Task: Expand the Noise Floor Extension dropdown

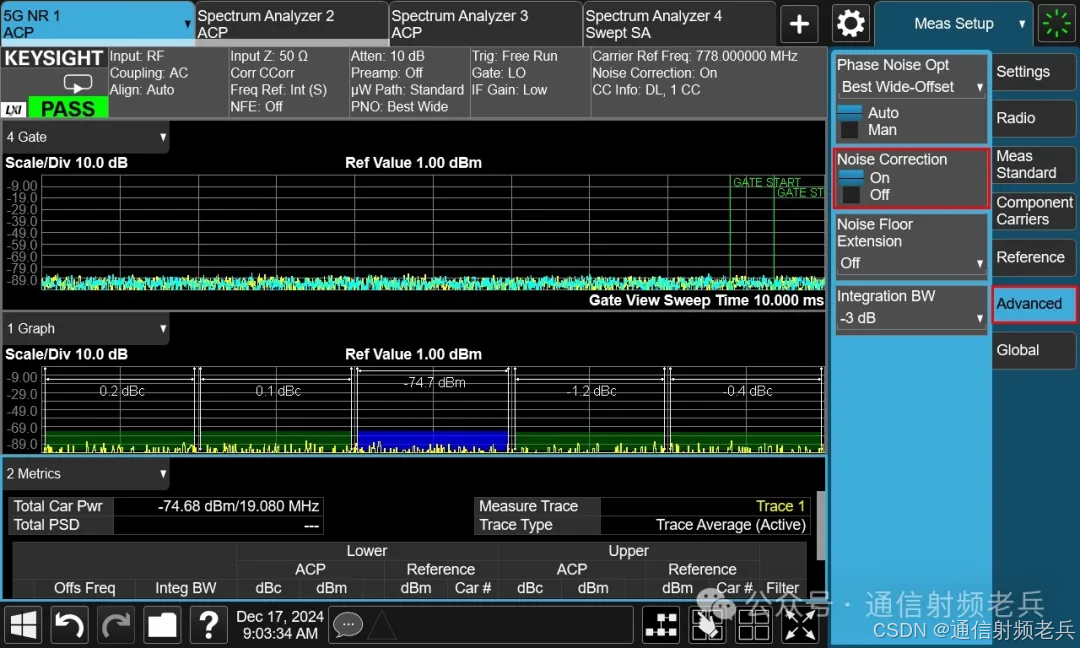Action: (910, 262)
